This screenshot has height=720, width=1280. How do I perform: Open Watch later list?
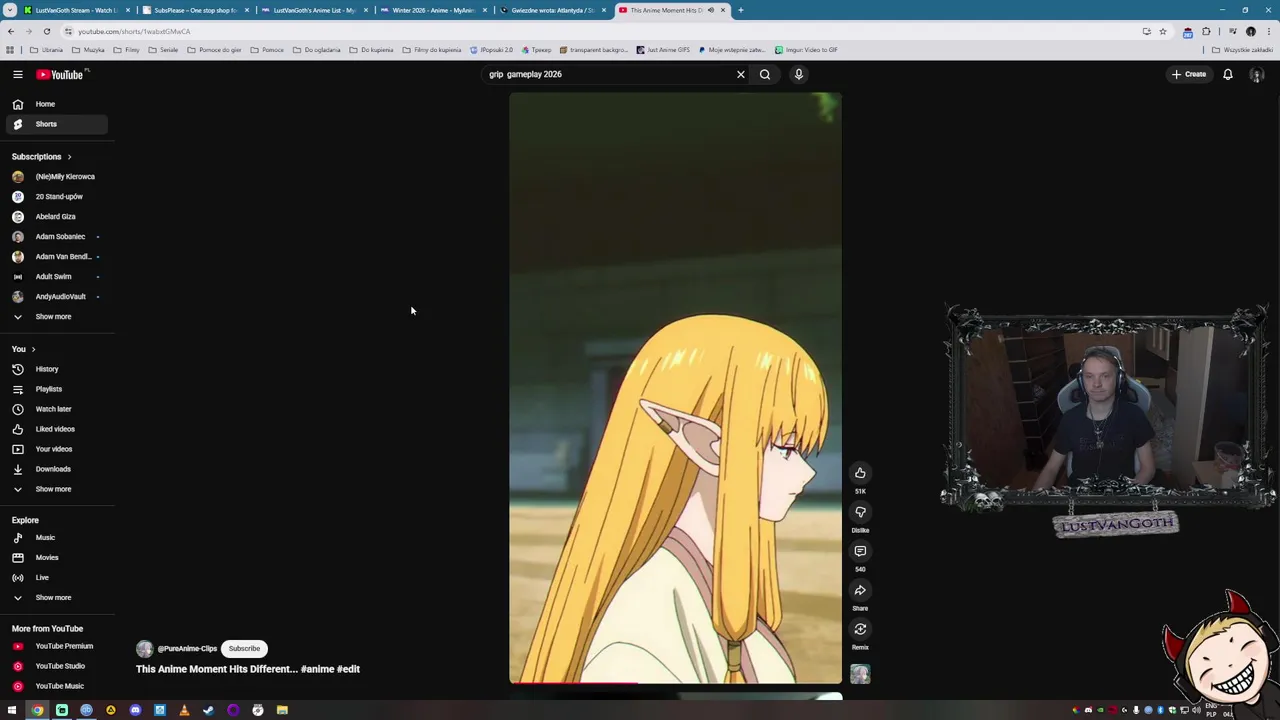pos(55,409)
